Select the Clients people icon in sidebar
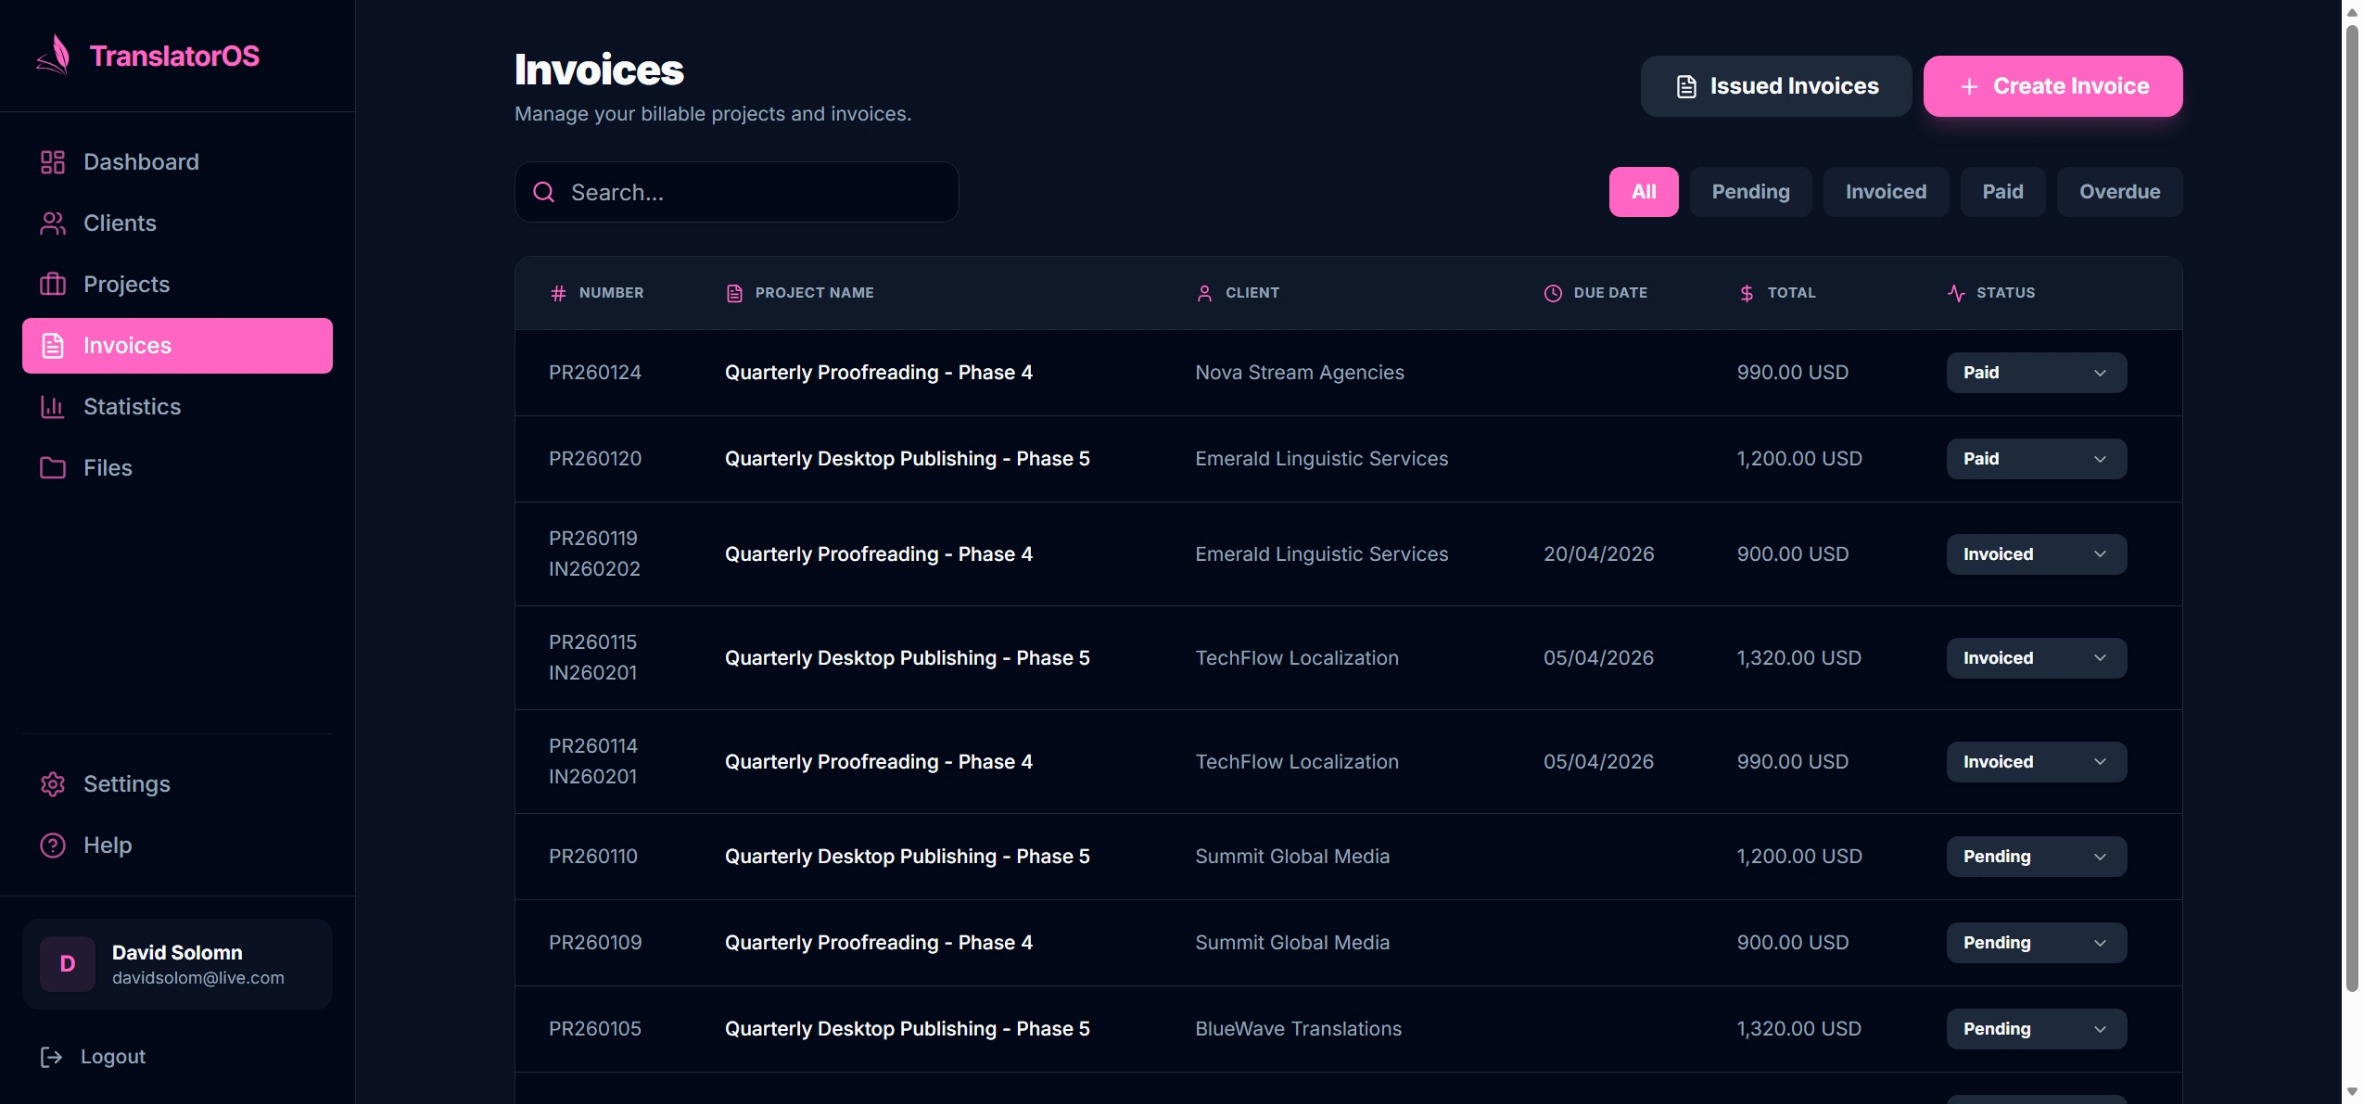 click(53, 223)
